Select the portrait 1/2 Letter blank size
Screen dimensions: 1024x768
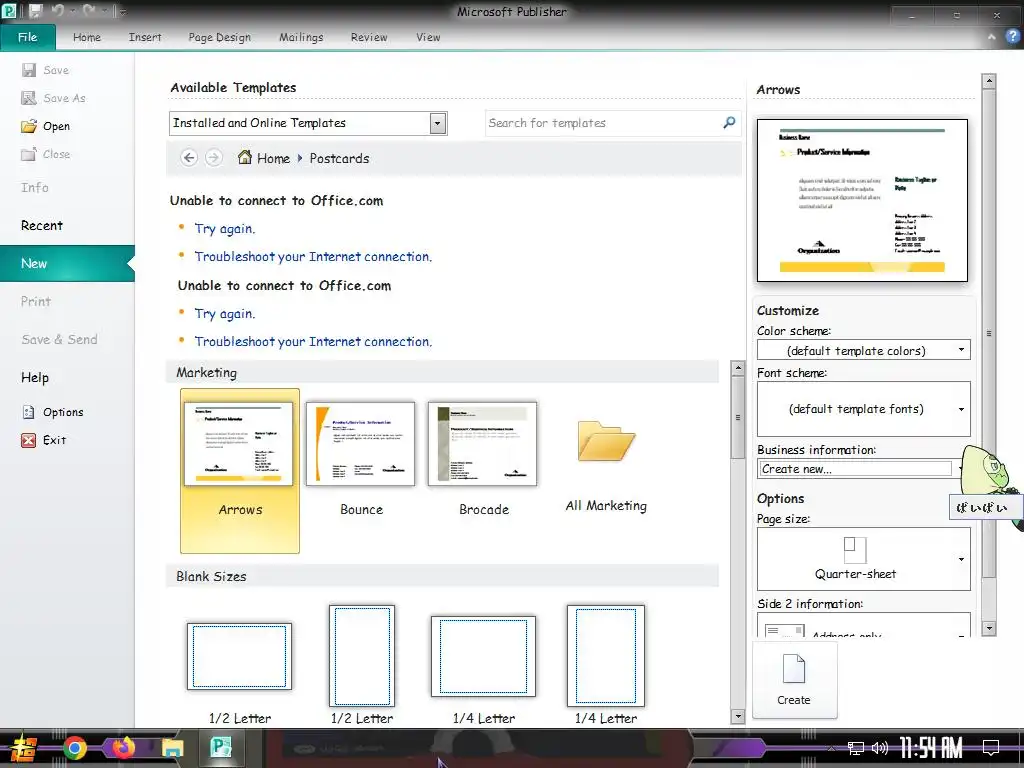point(362,656)
